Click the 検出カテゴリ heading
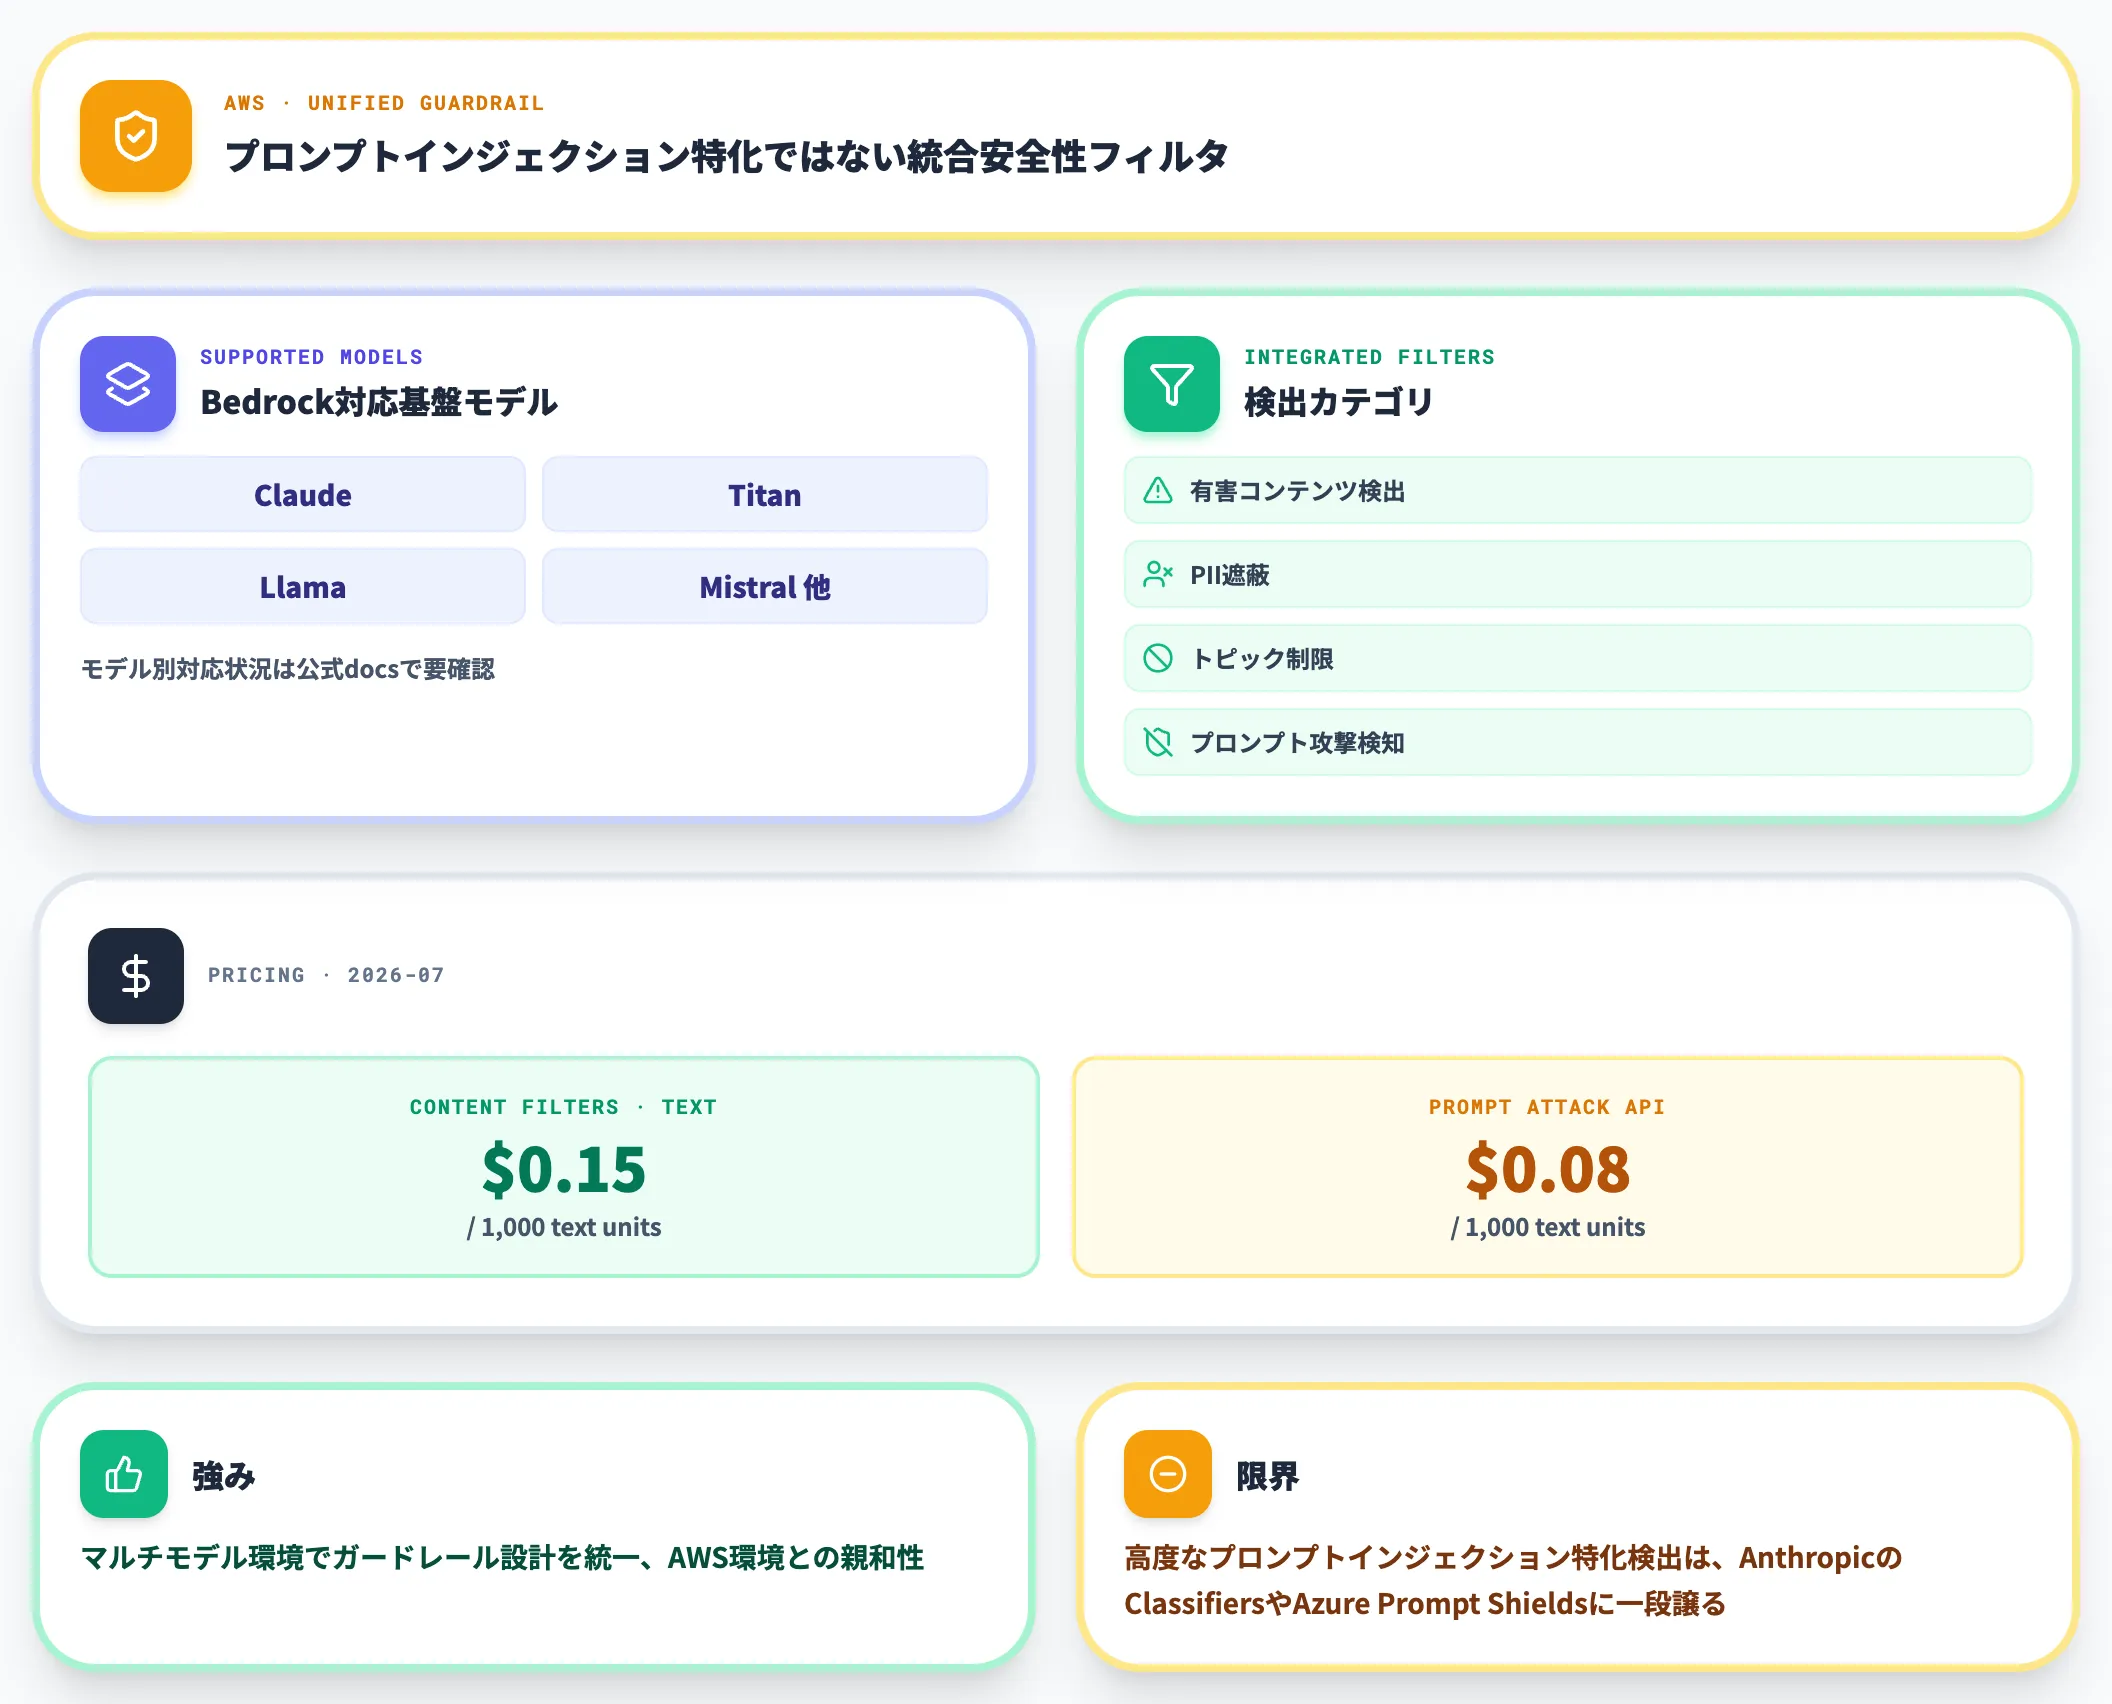Screen dimensions: 2112x1704 click(x=1338, y=402)
